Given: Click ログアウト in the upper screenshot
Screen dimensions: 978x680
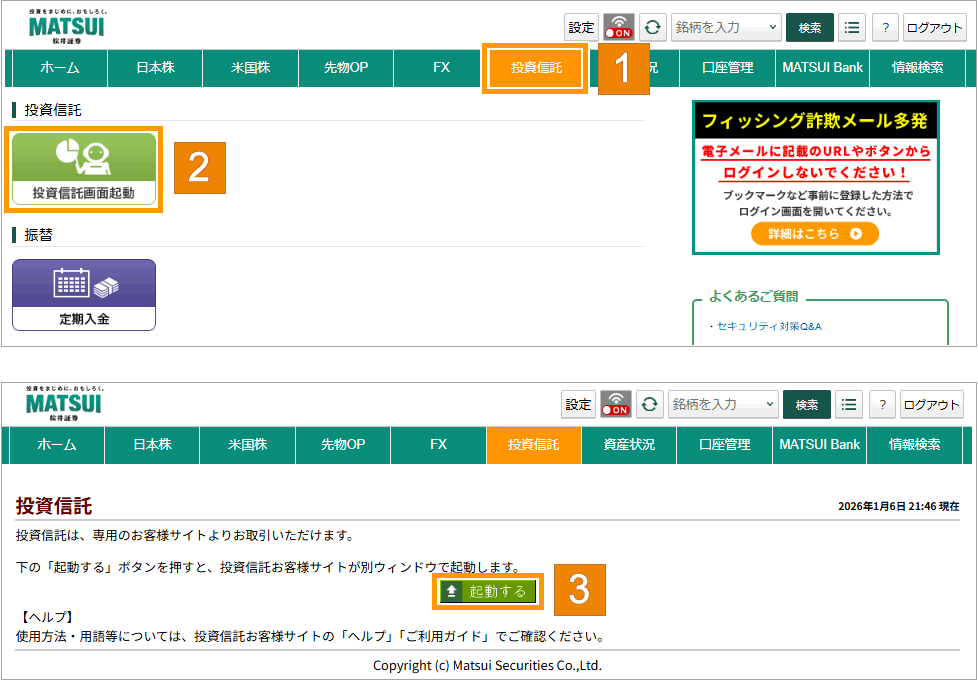Looking at the screenshot, I should [934, 28].
